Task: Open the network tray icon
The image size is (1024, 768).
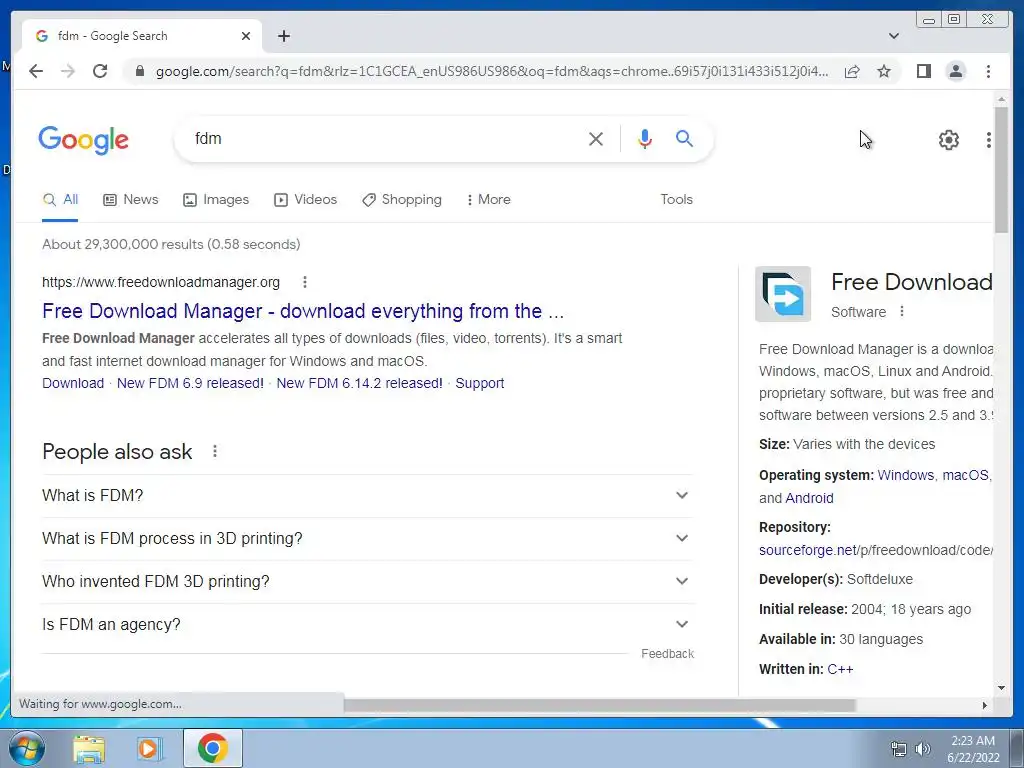Action: pos(899,749)
